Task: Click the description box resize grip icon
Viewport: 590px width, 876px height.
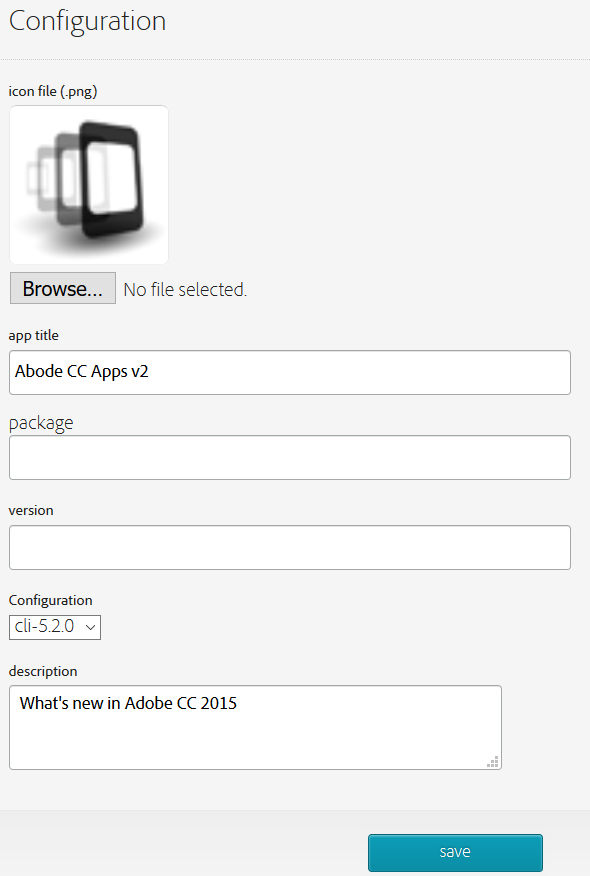Action: (x=493, y=761)
